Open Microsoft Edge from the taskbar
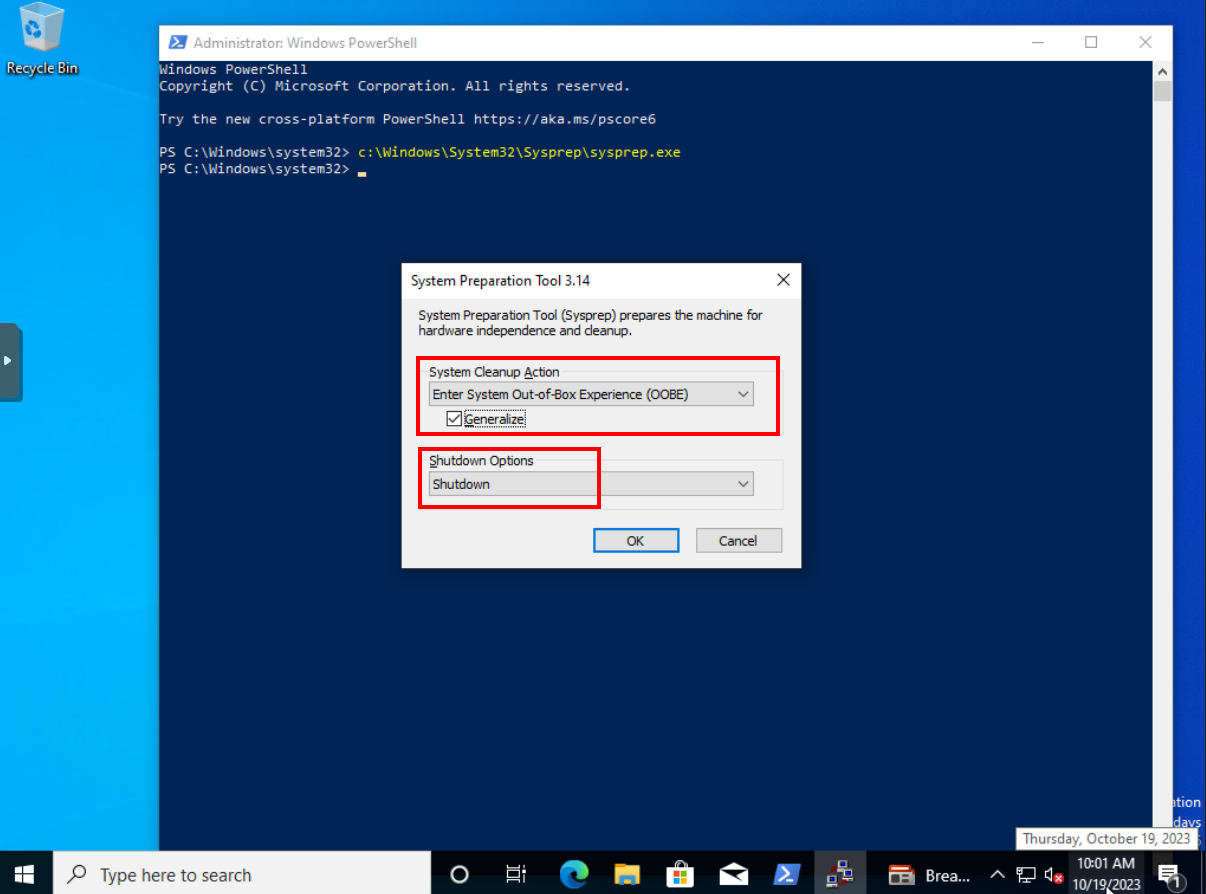1206x894 pixels. [574, 874]
